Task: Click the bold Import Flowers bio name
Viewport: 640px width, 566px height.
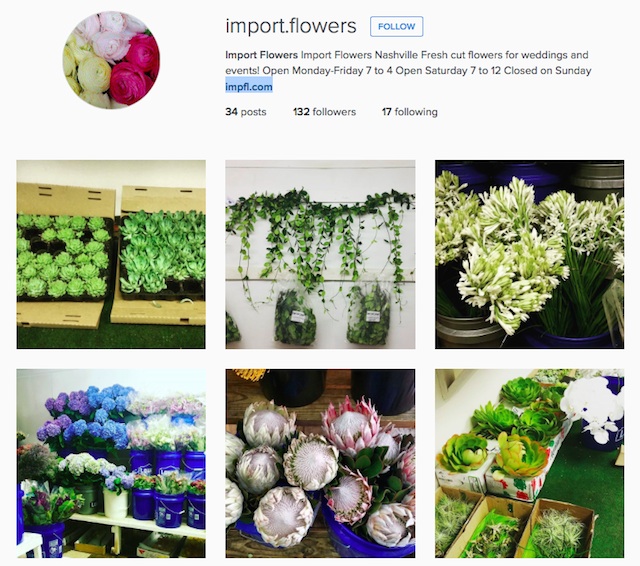Action: point(262,55)
